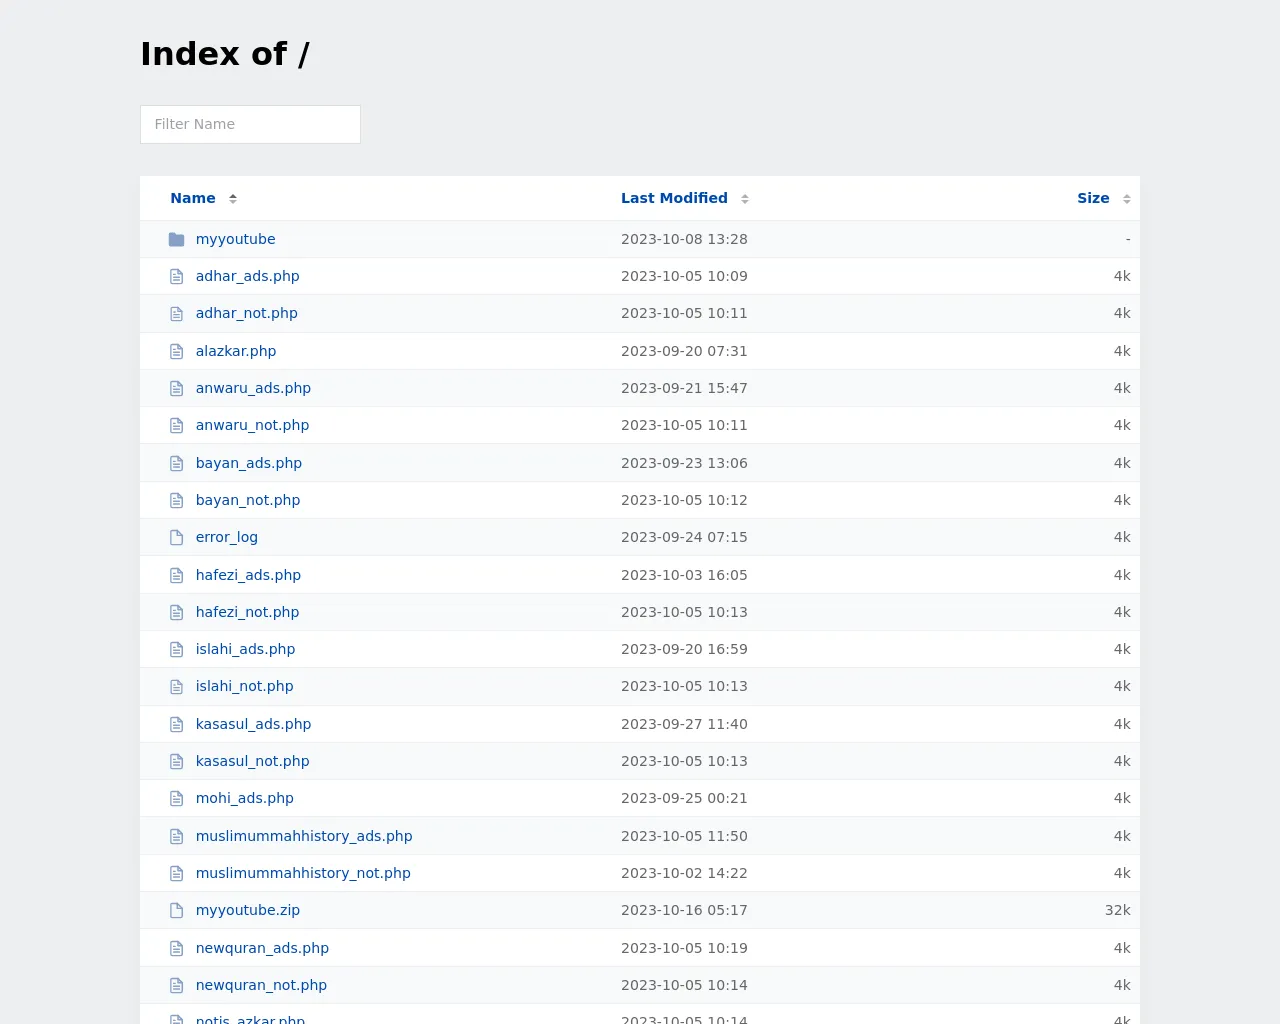This screenshot has height=1024, width=1280.
Task: Toggle sort arrows next to Last Modified
Action: [745, 199]
